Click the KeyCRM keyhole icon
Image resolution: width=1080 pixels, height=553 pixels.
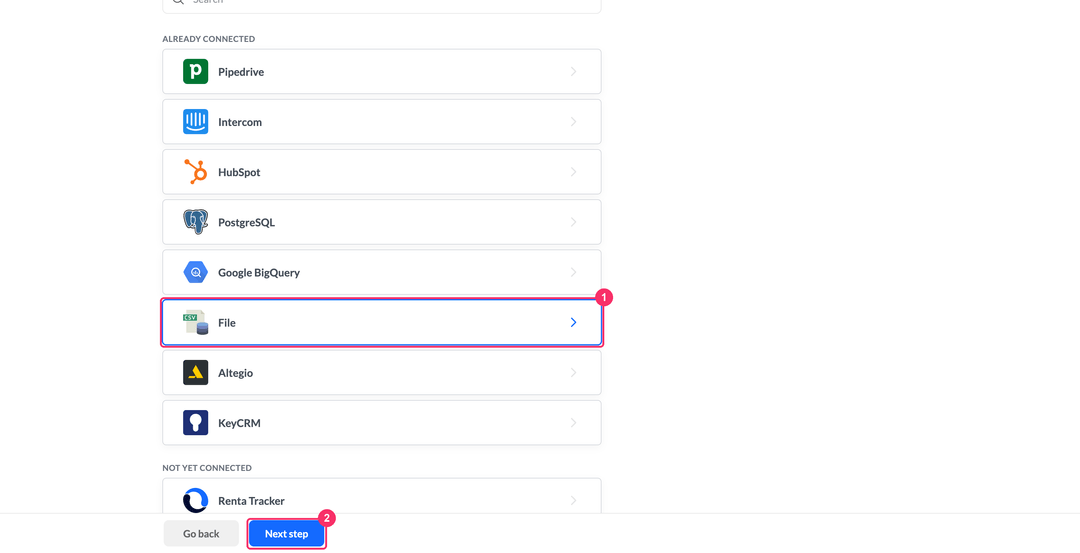pyautogui.click(x=196, y=423)
